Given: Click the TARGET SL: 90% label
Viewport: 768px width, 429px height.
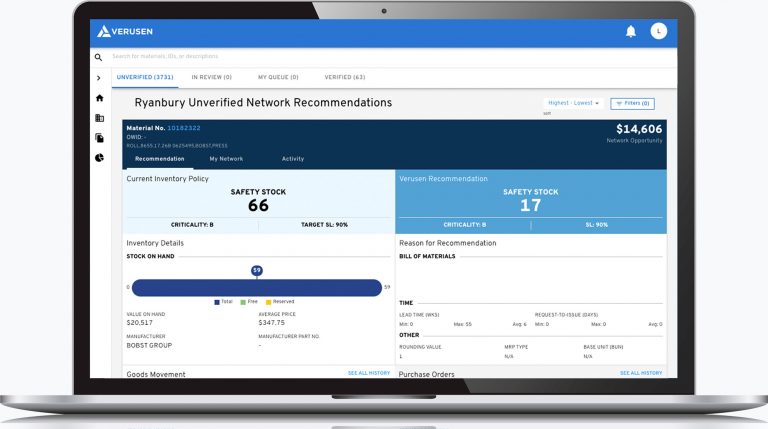Looking at the screenshot, I should point(324,225).
